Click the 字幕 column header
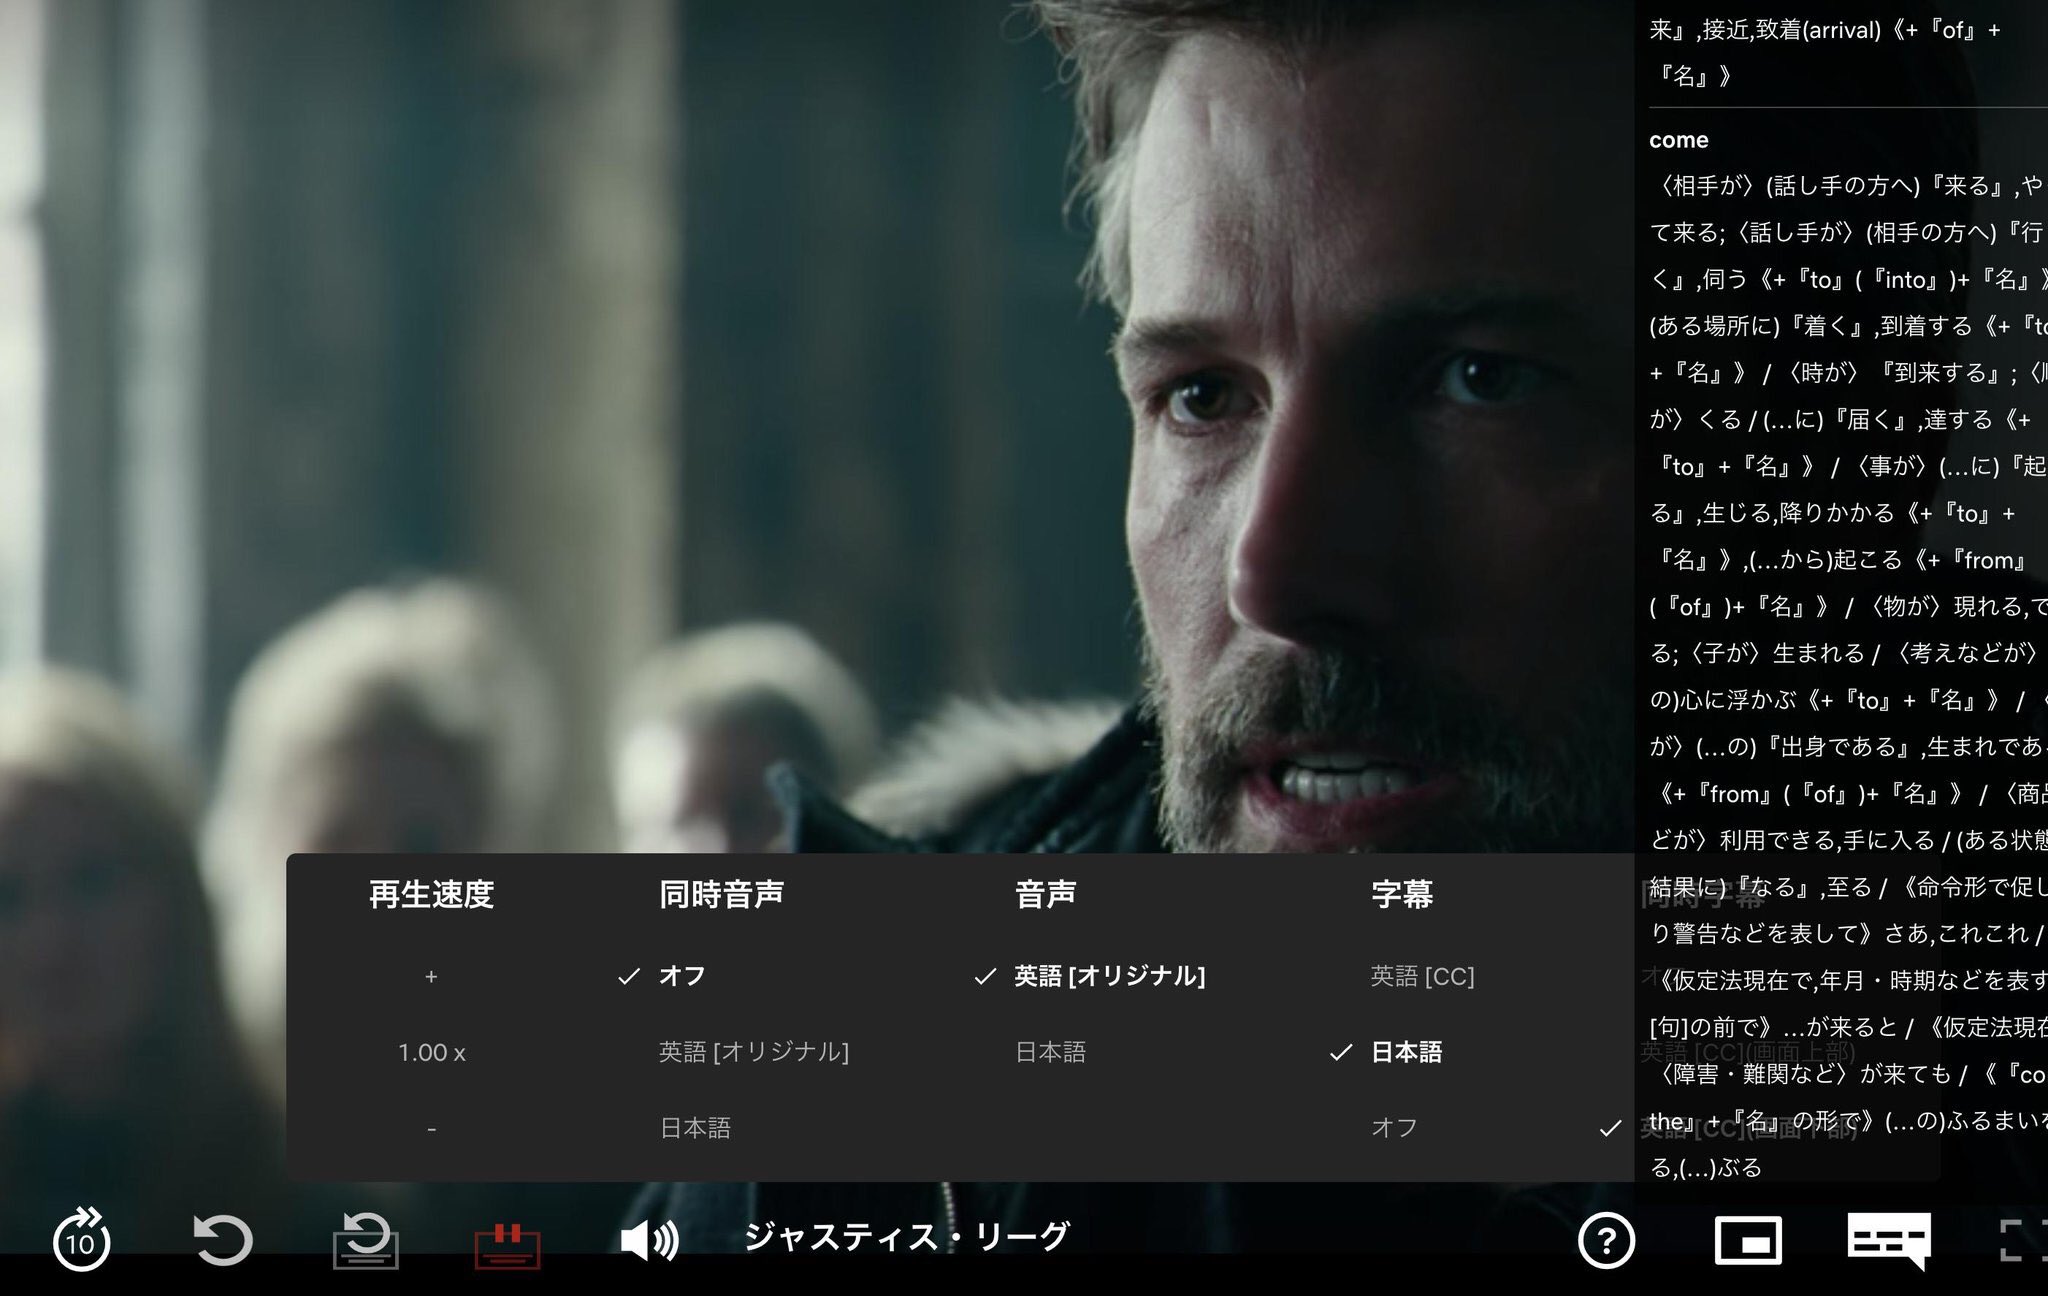Image resolution: width=2048 pixels, height=1296 pixels. 1402,894
